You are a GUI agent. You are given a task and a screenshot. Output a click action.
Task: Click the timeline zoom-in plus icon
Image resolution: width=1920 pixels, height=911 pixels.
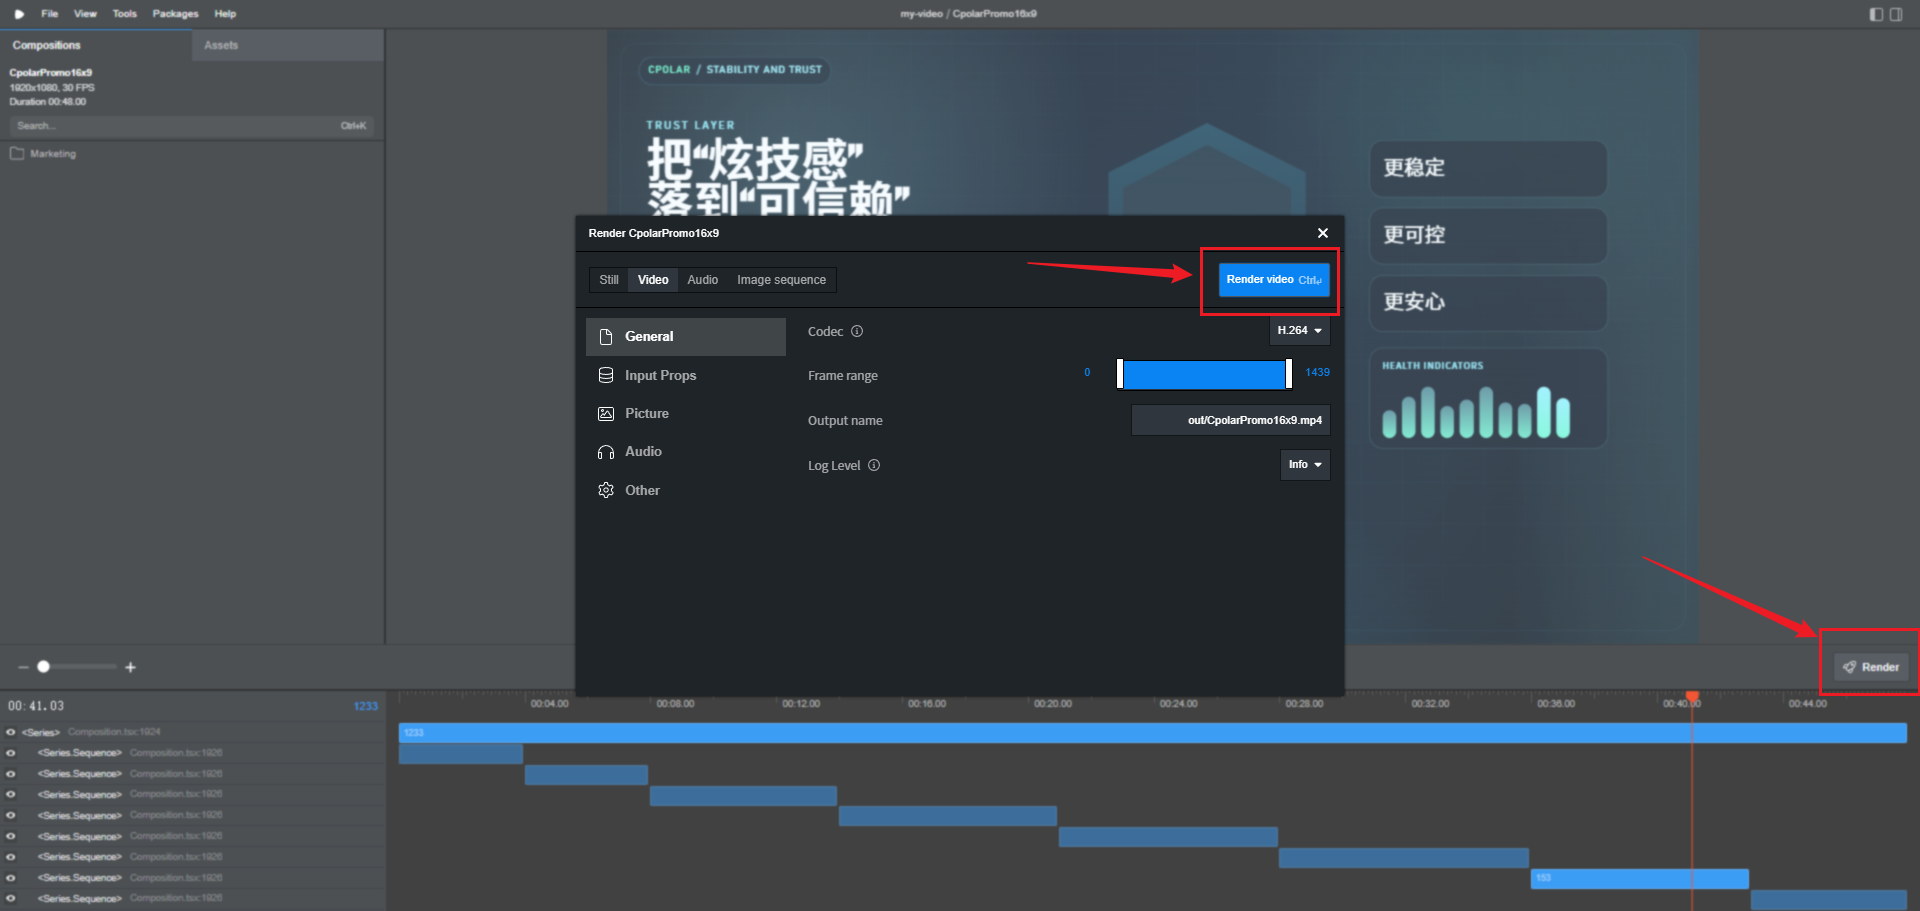[x=130, y=667]
